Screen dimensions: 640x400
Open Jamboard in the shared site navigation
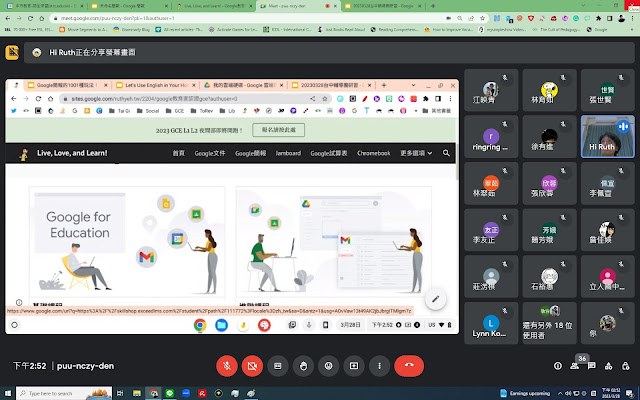point(288,153)
